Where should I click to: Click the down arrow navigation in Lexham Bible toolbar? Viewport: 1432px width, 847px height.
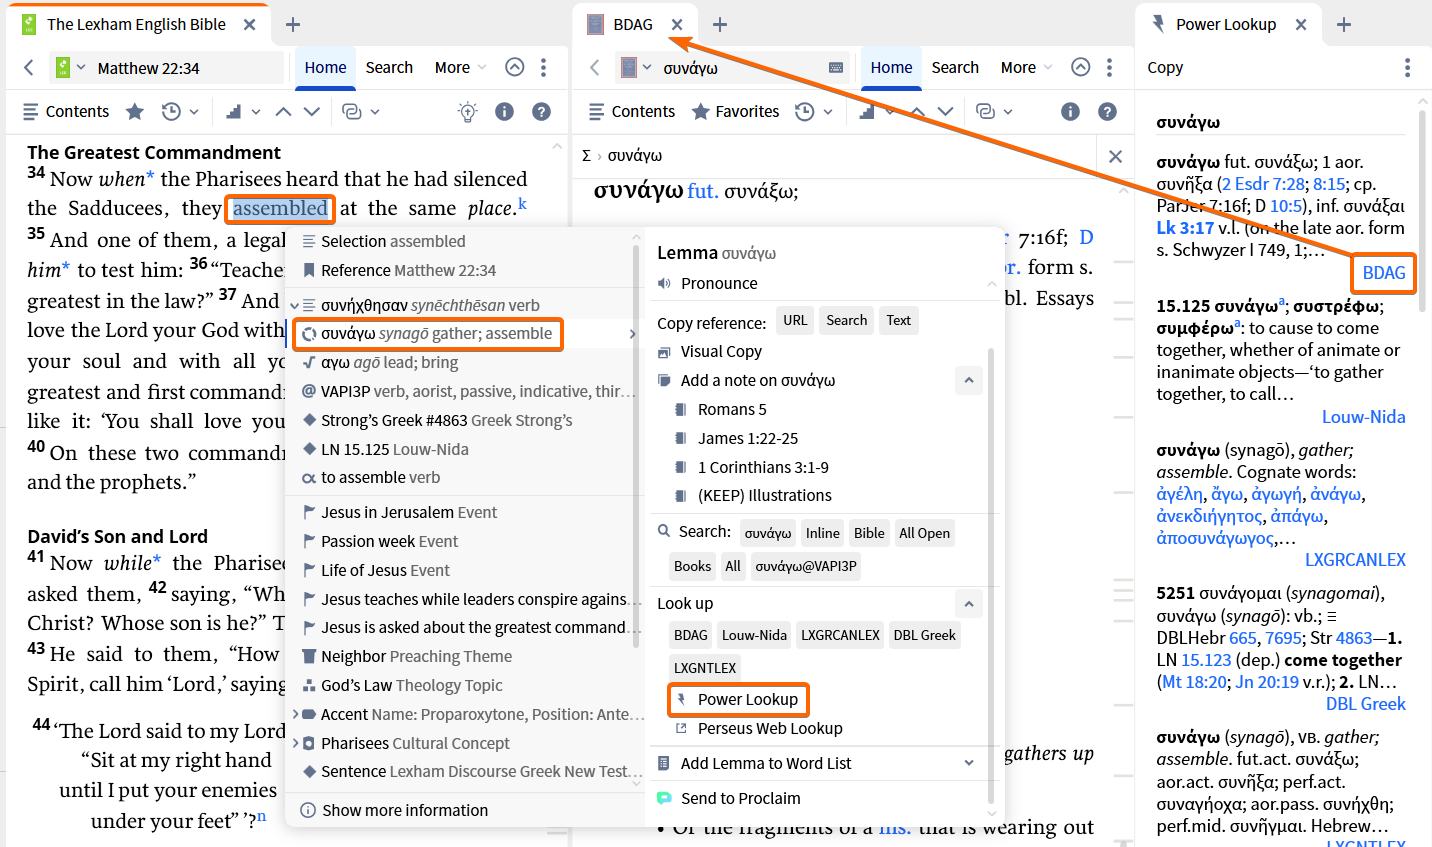point(312,111)
